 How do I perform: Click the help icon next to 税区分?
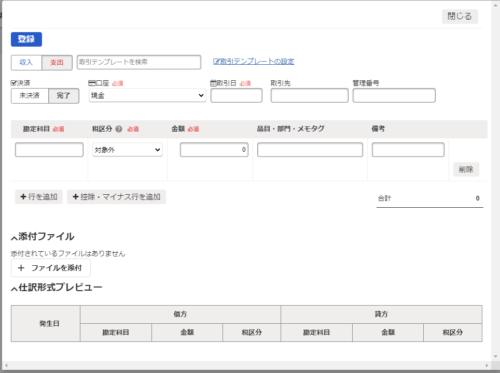[x=119, y=129]
